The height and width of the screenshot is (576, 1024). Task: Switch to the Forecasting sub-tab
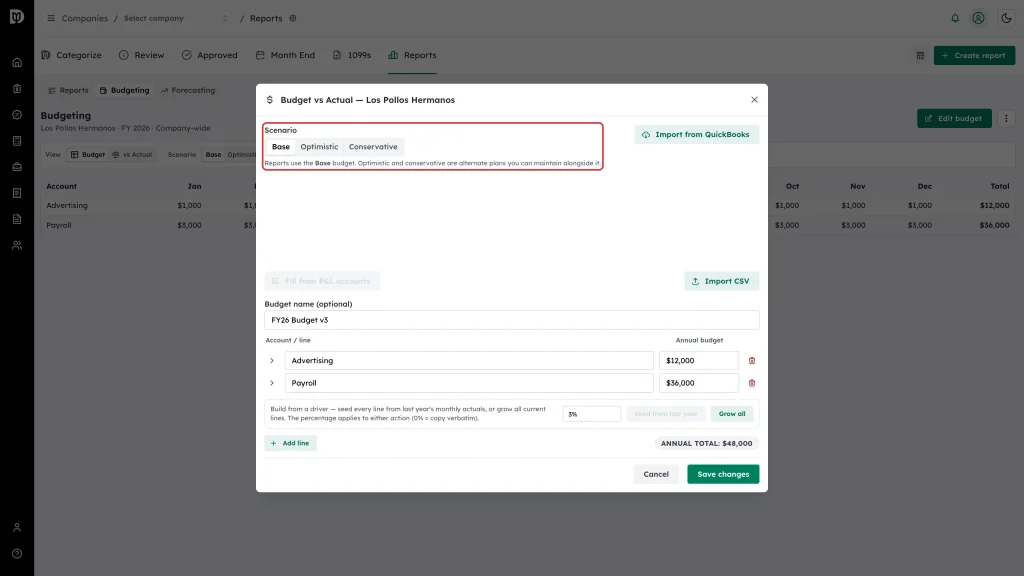pyautogui.click(x=187, y=91)
